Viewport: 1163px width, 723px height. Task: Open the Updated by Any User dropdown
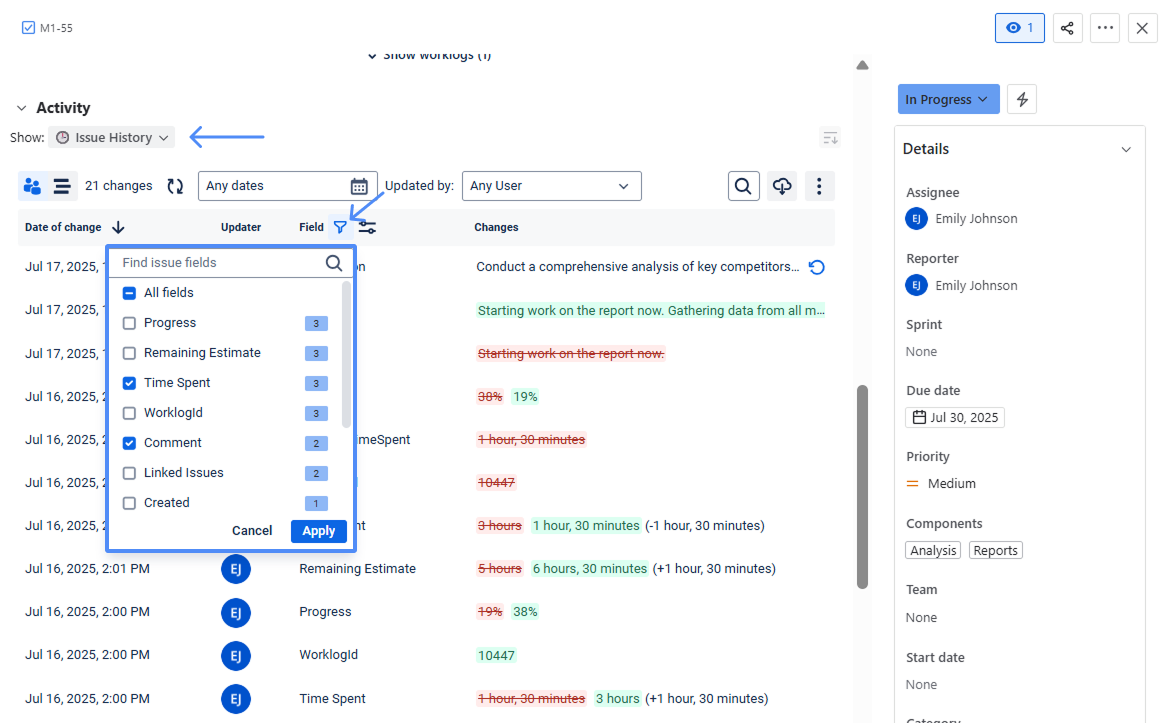[x=551, y=185]
